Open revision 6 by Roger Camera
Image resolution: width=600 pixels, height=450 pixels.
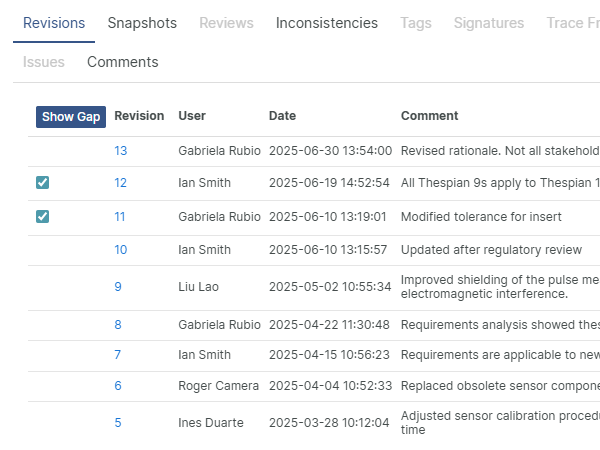tap(118, 386)
